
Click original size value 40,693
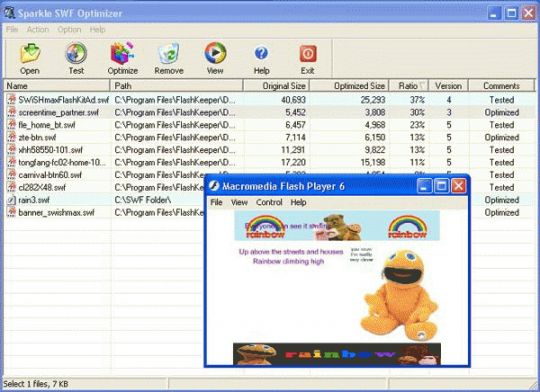293,100
